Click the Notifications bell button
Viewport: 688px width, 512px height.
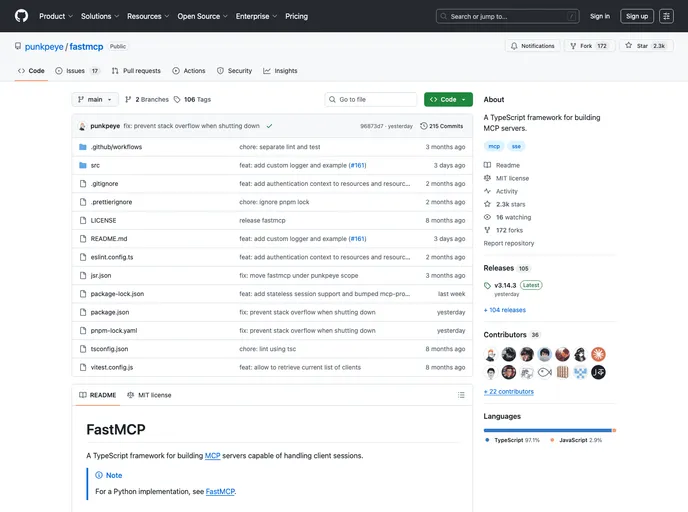point(532,46)
